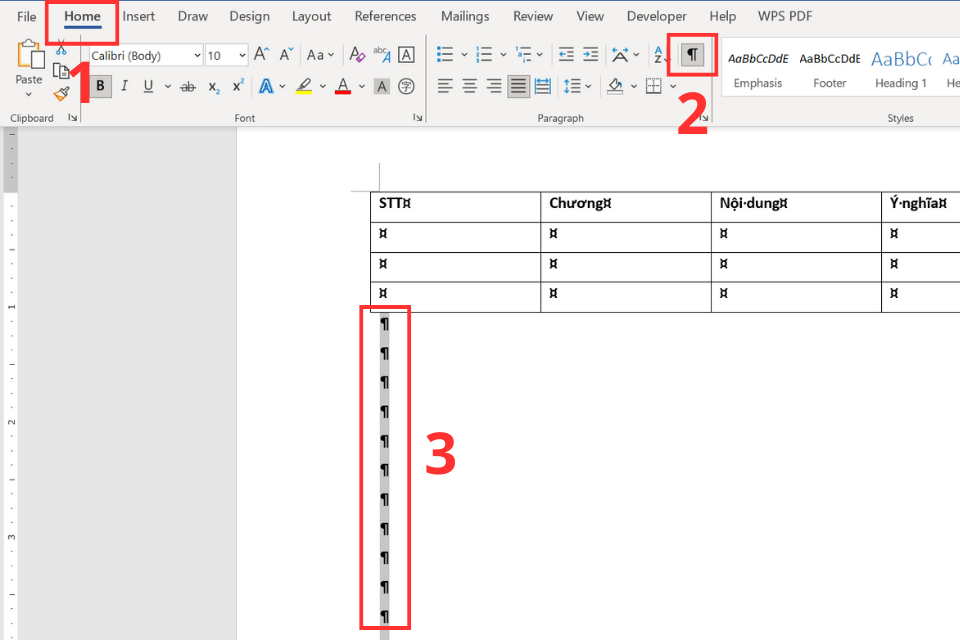Increase paragraph indent
The width and height of the screenshot is (960, 640).
click(x=591, y=55)
